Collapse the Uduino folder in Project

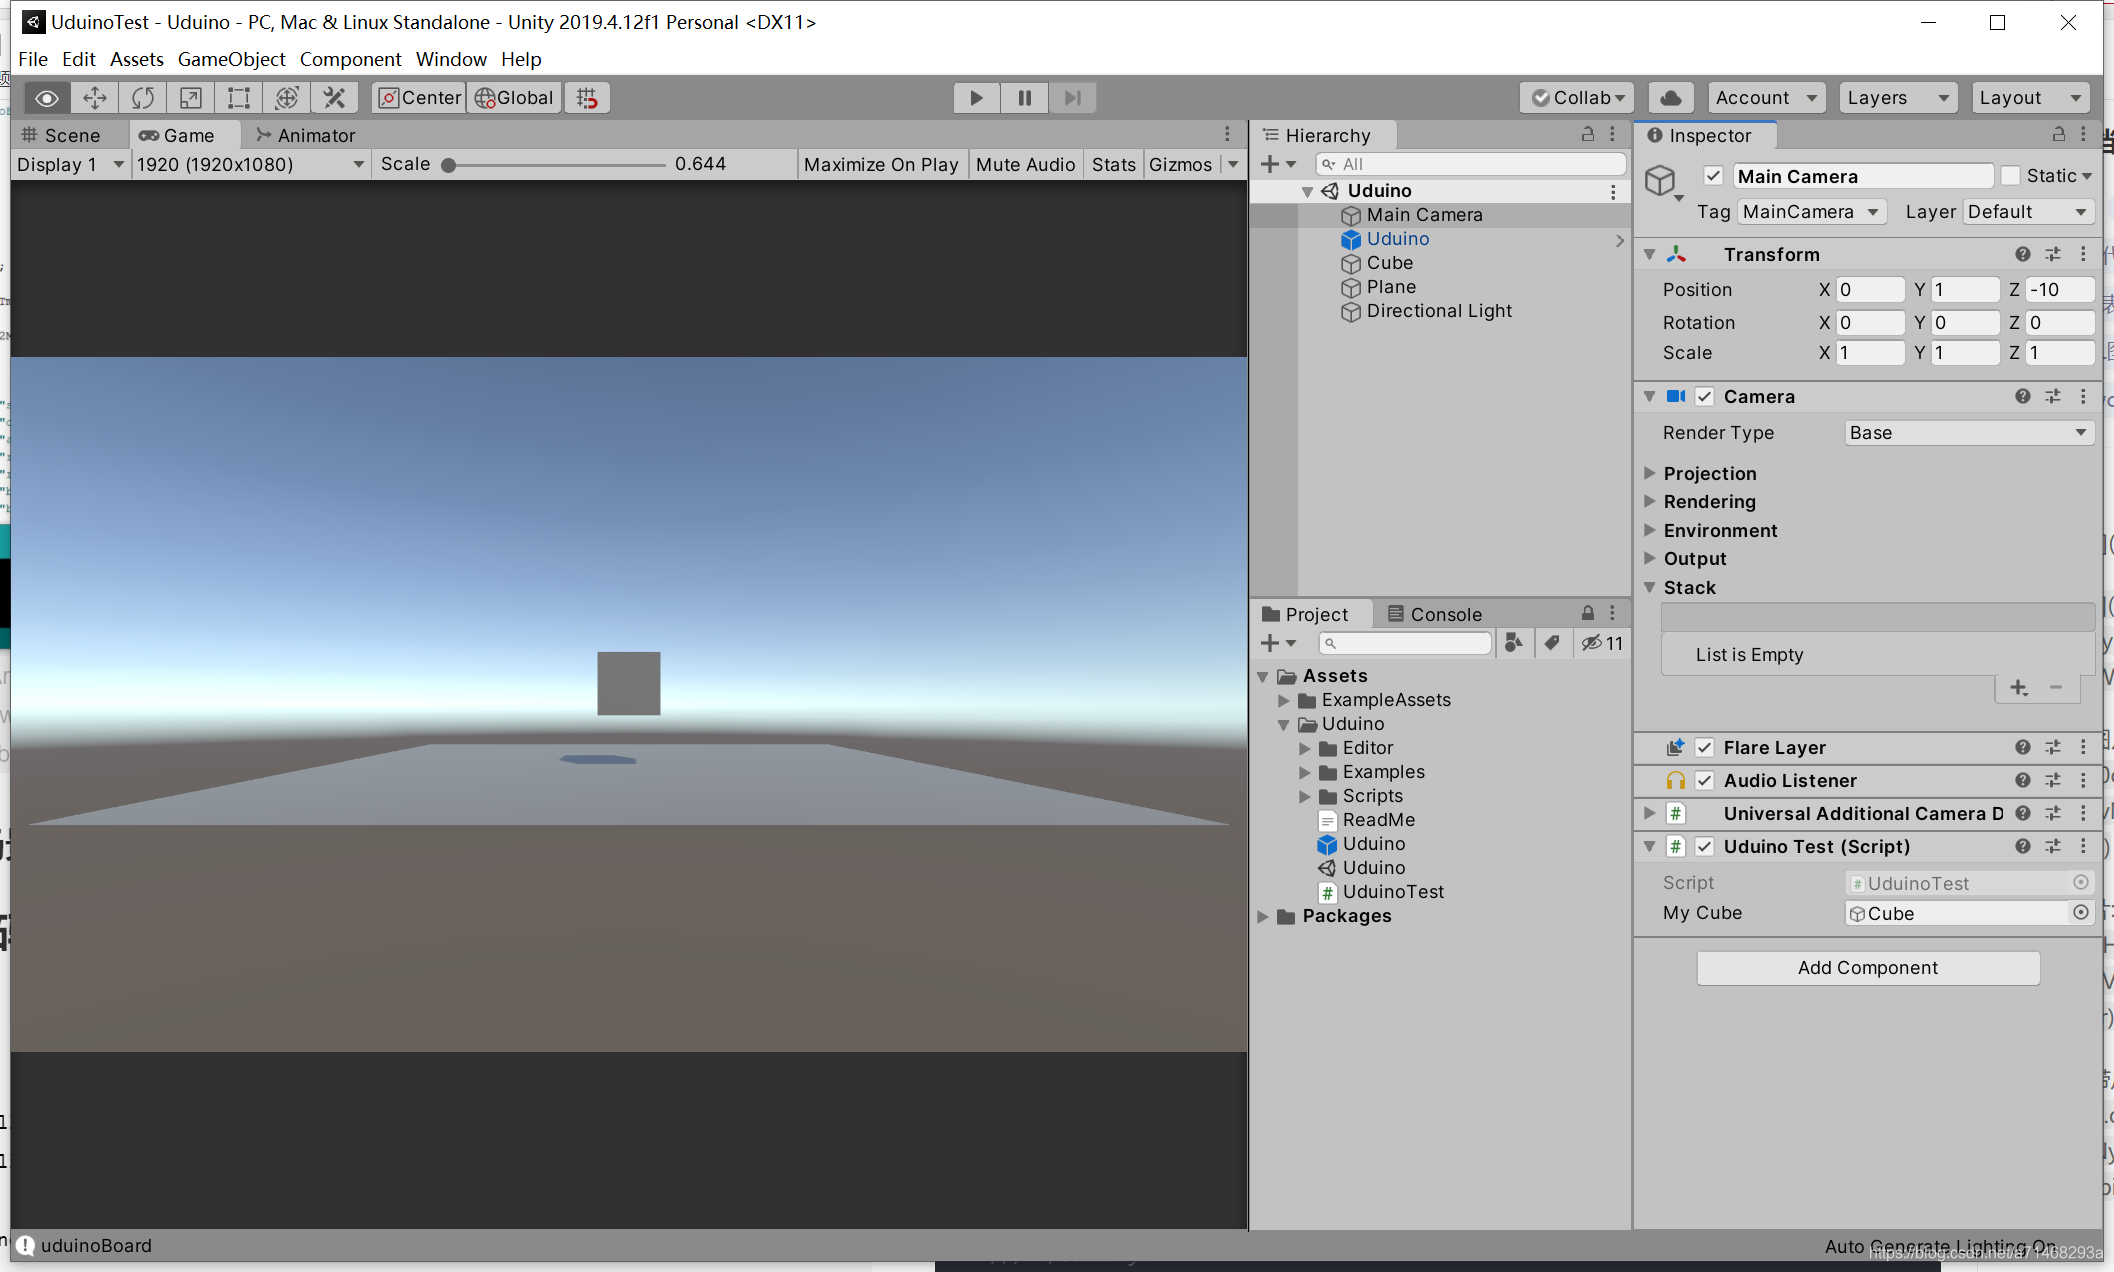pyautogui.click(x=1284, y=724)
